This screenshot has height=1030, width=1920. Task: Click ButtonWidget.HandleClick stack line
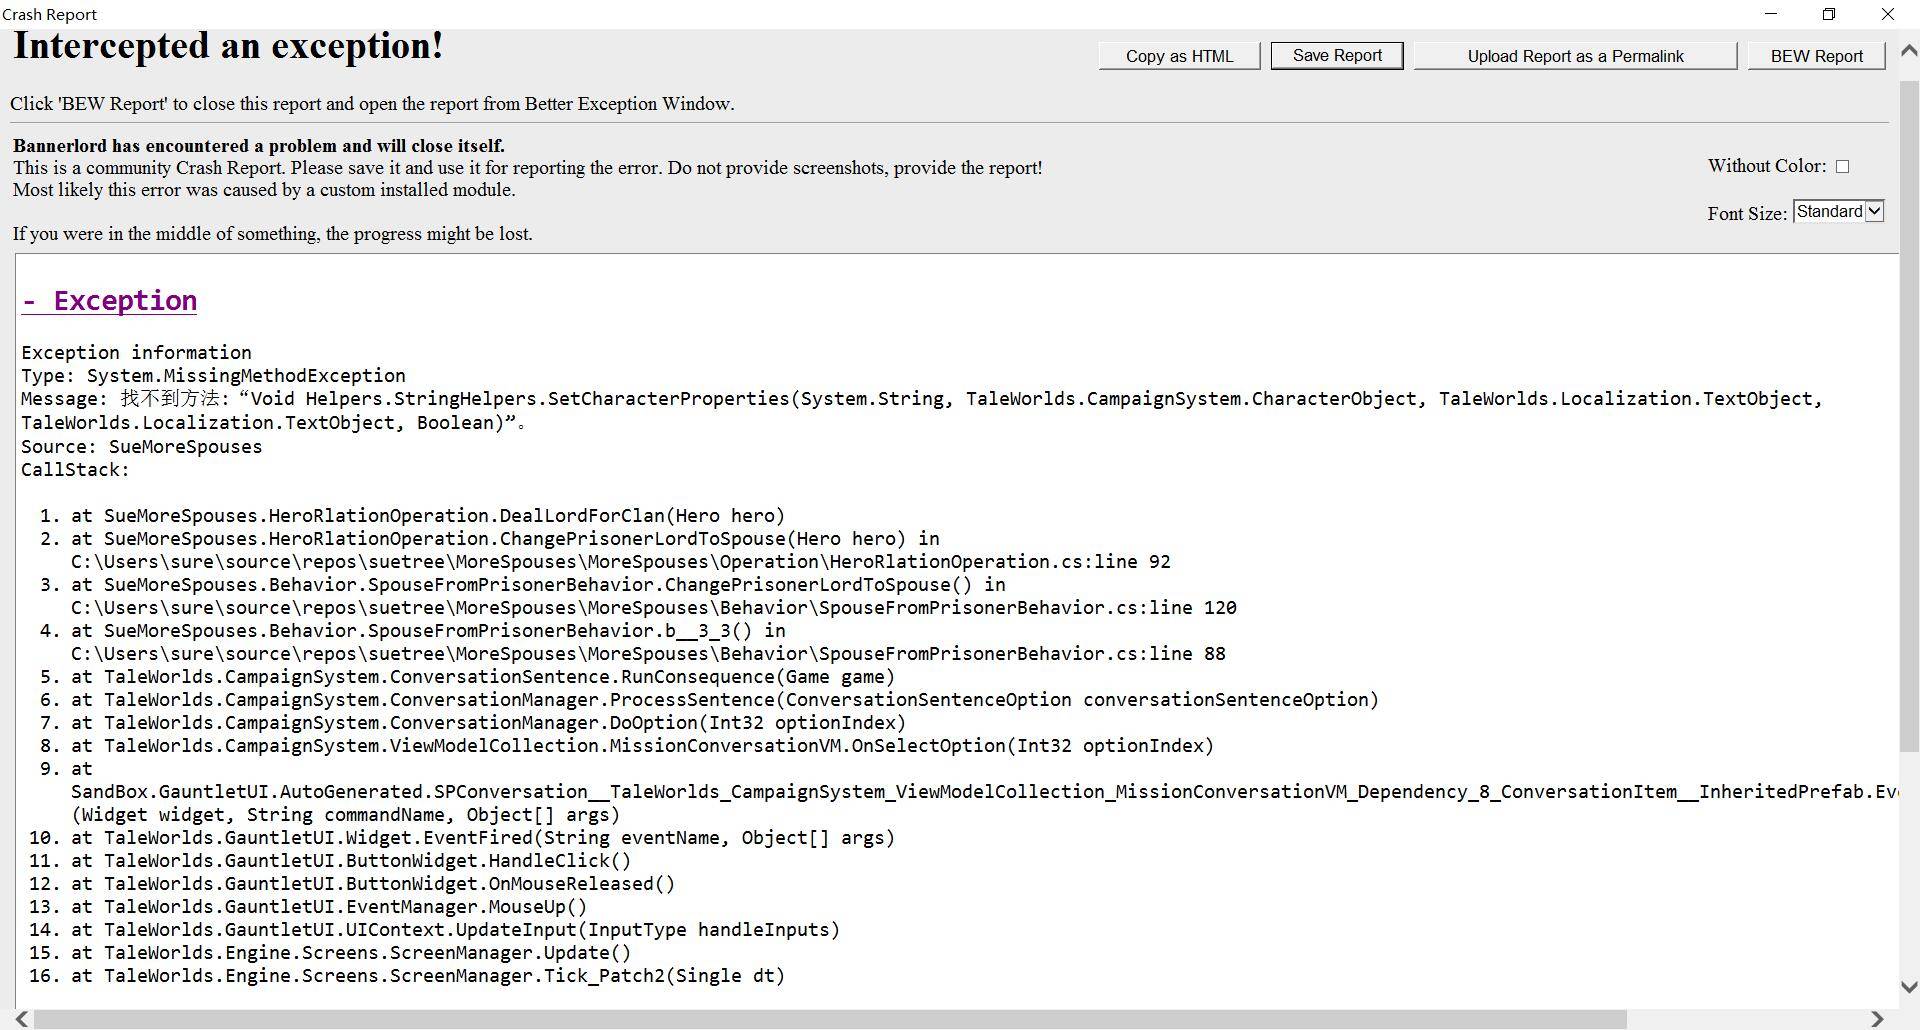pos(351,861)
